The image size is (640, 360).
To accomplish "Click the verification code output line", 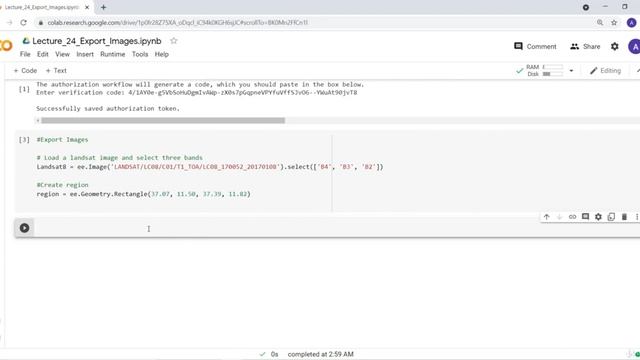I will click(x=196, y=93).
